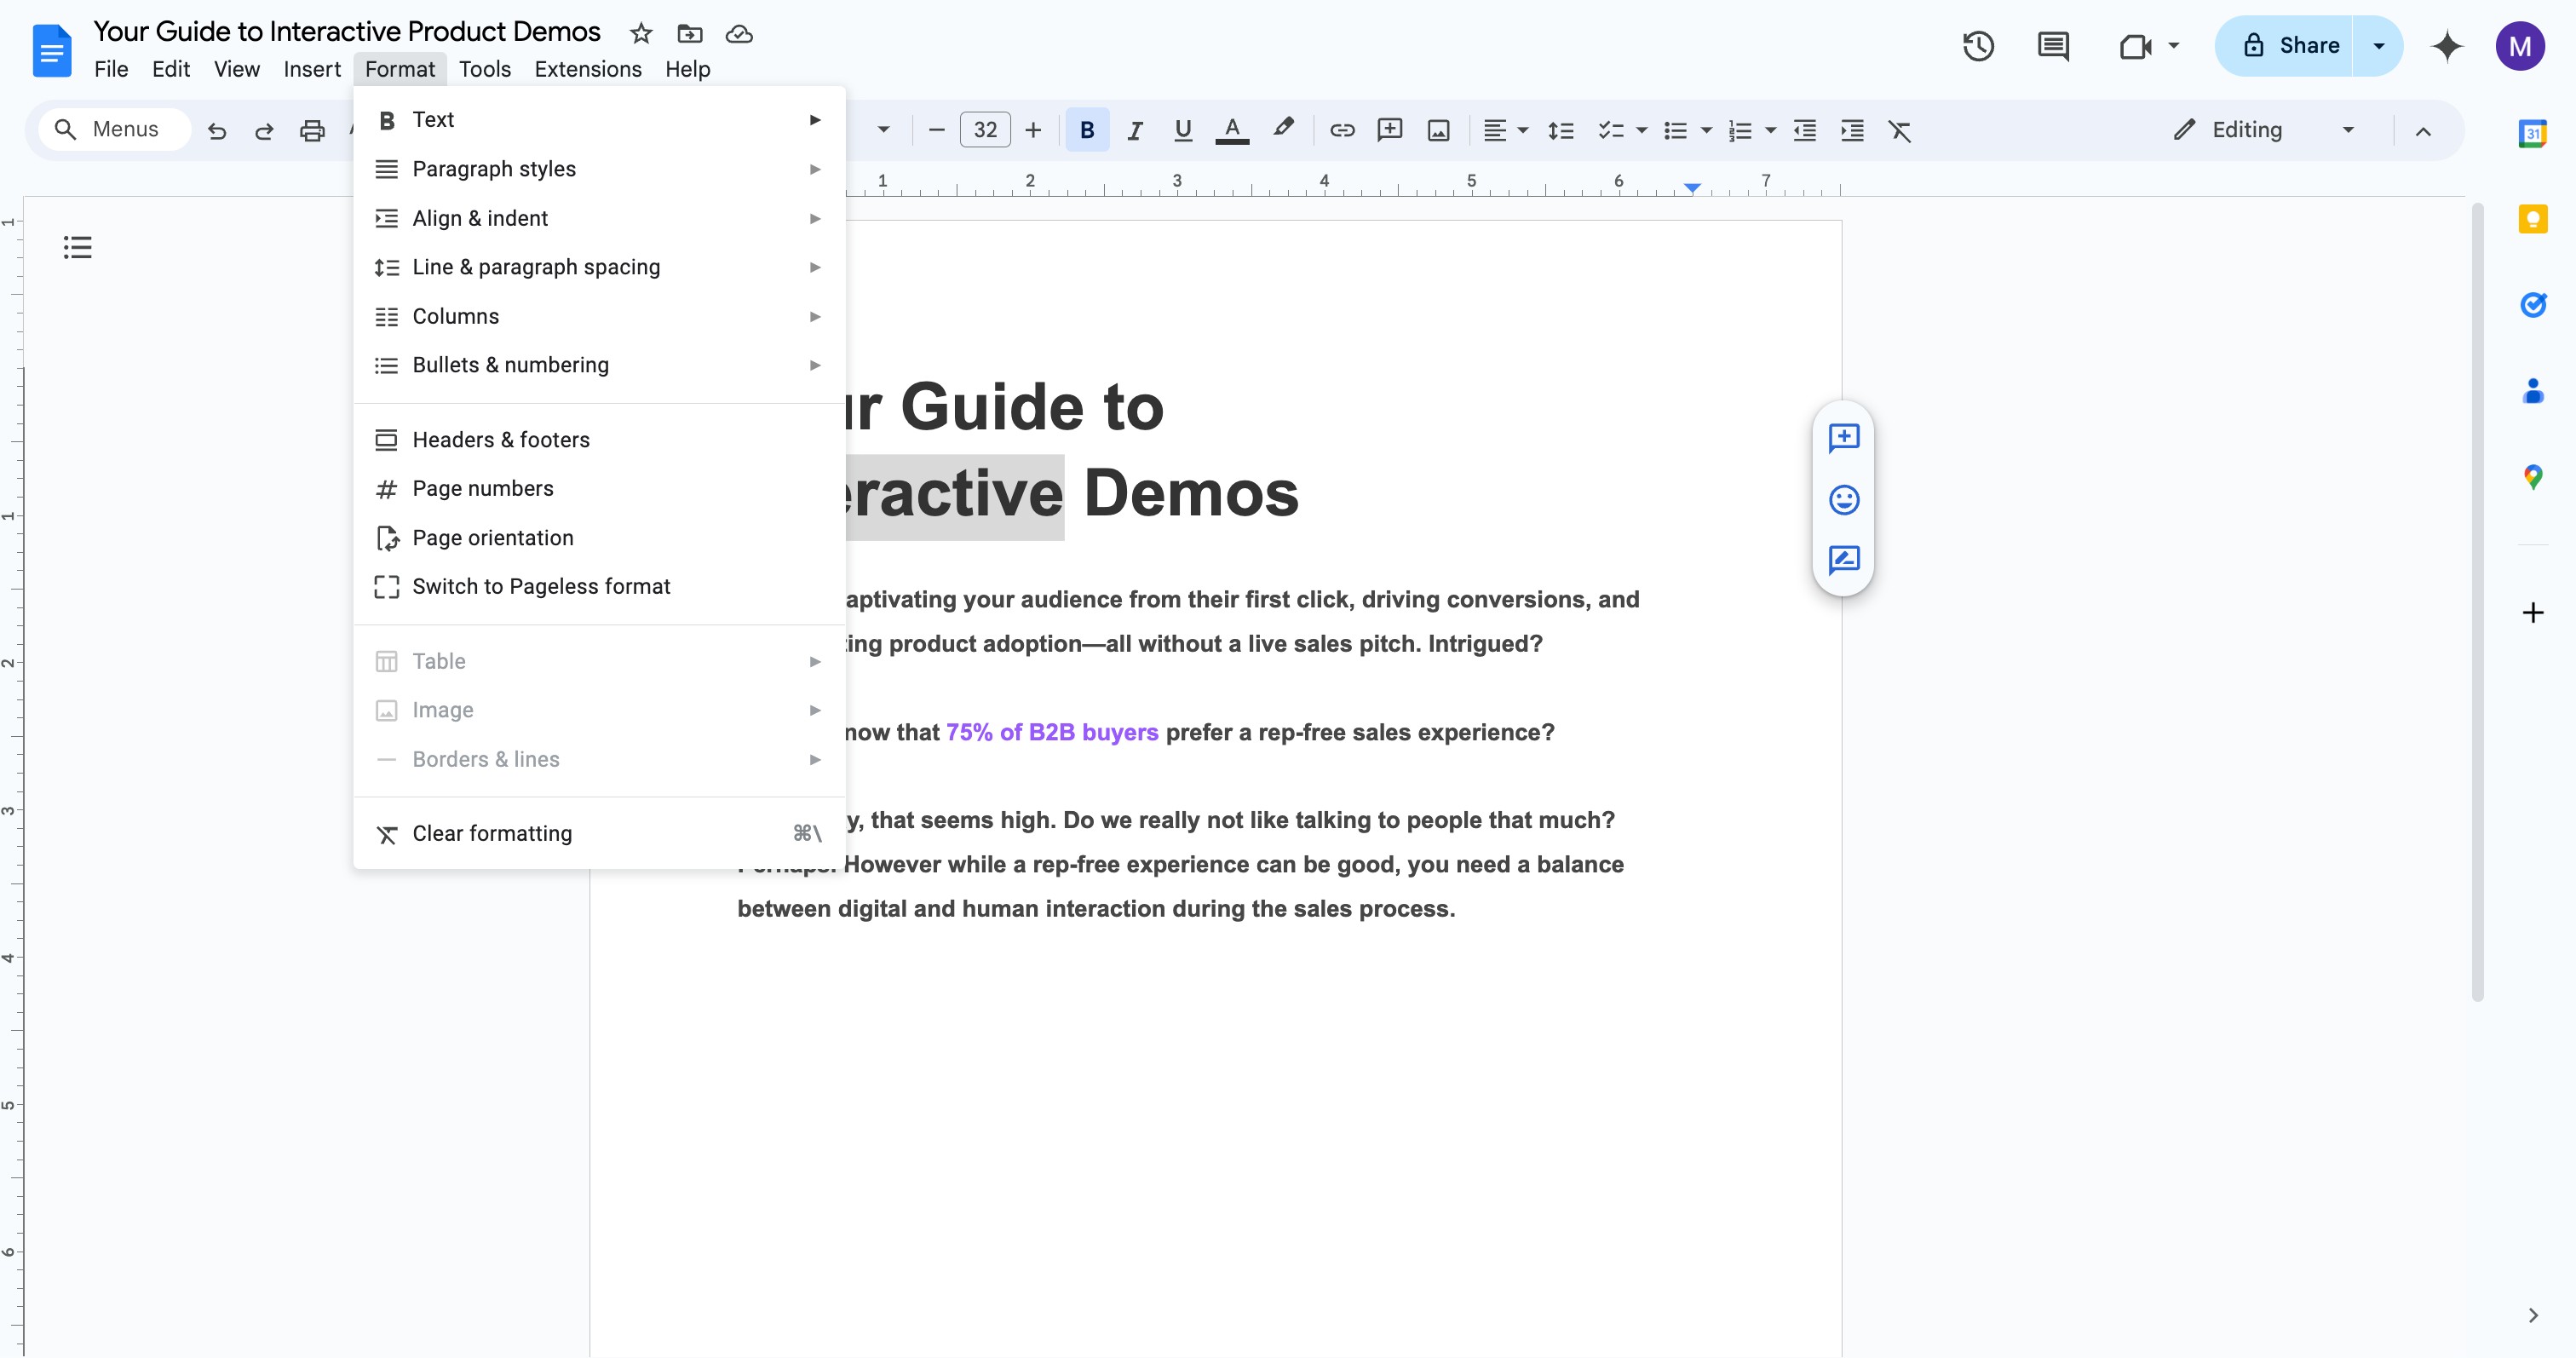
Task: Toggle italic formatting
Action: point(1135,130)
